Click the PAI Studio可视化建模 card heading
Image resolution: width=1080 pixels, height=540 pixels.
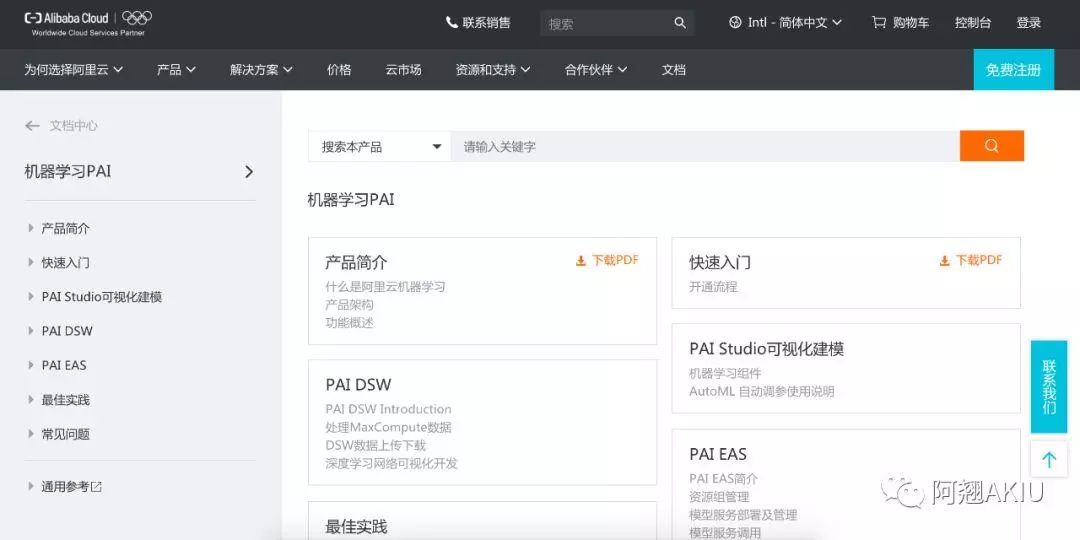[x=766, y=349]
